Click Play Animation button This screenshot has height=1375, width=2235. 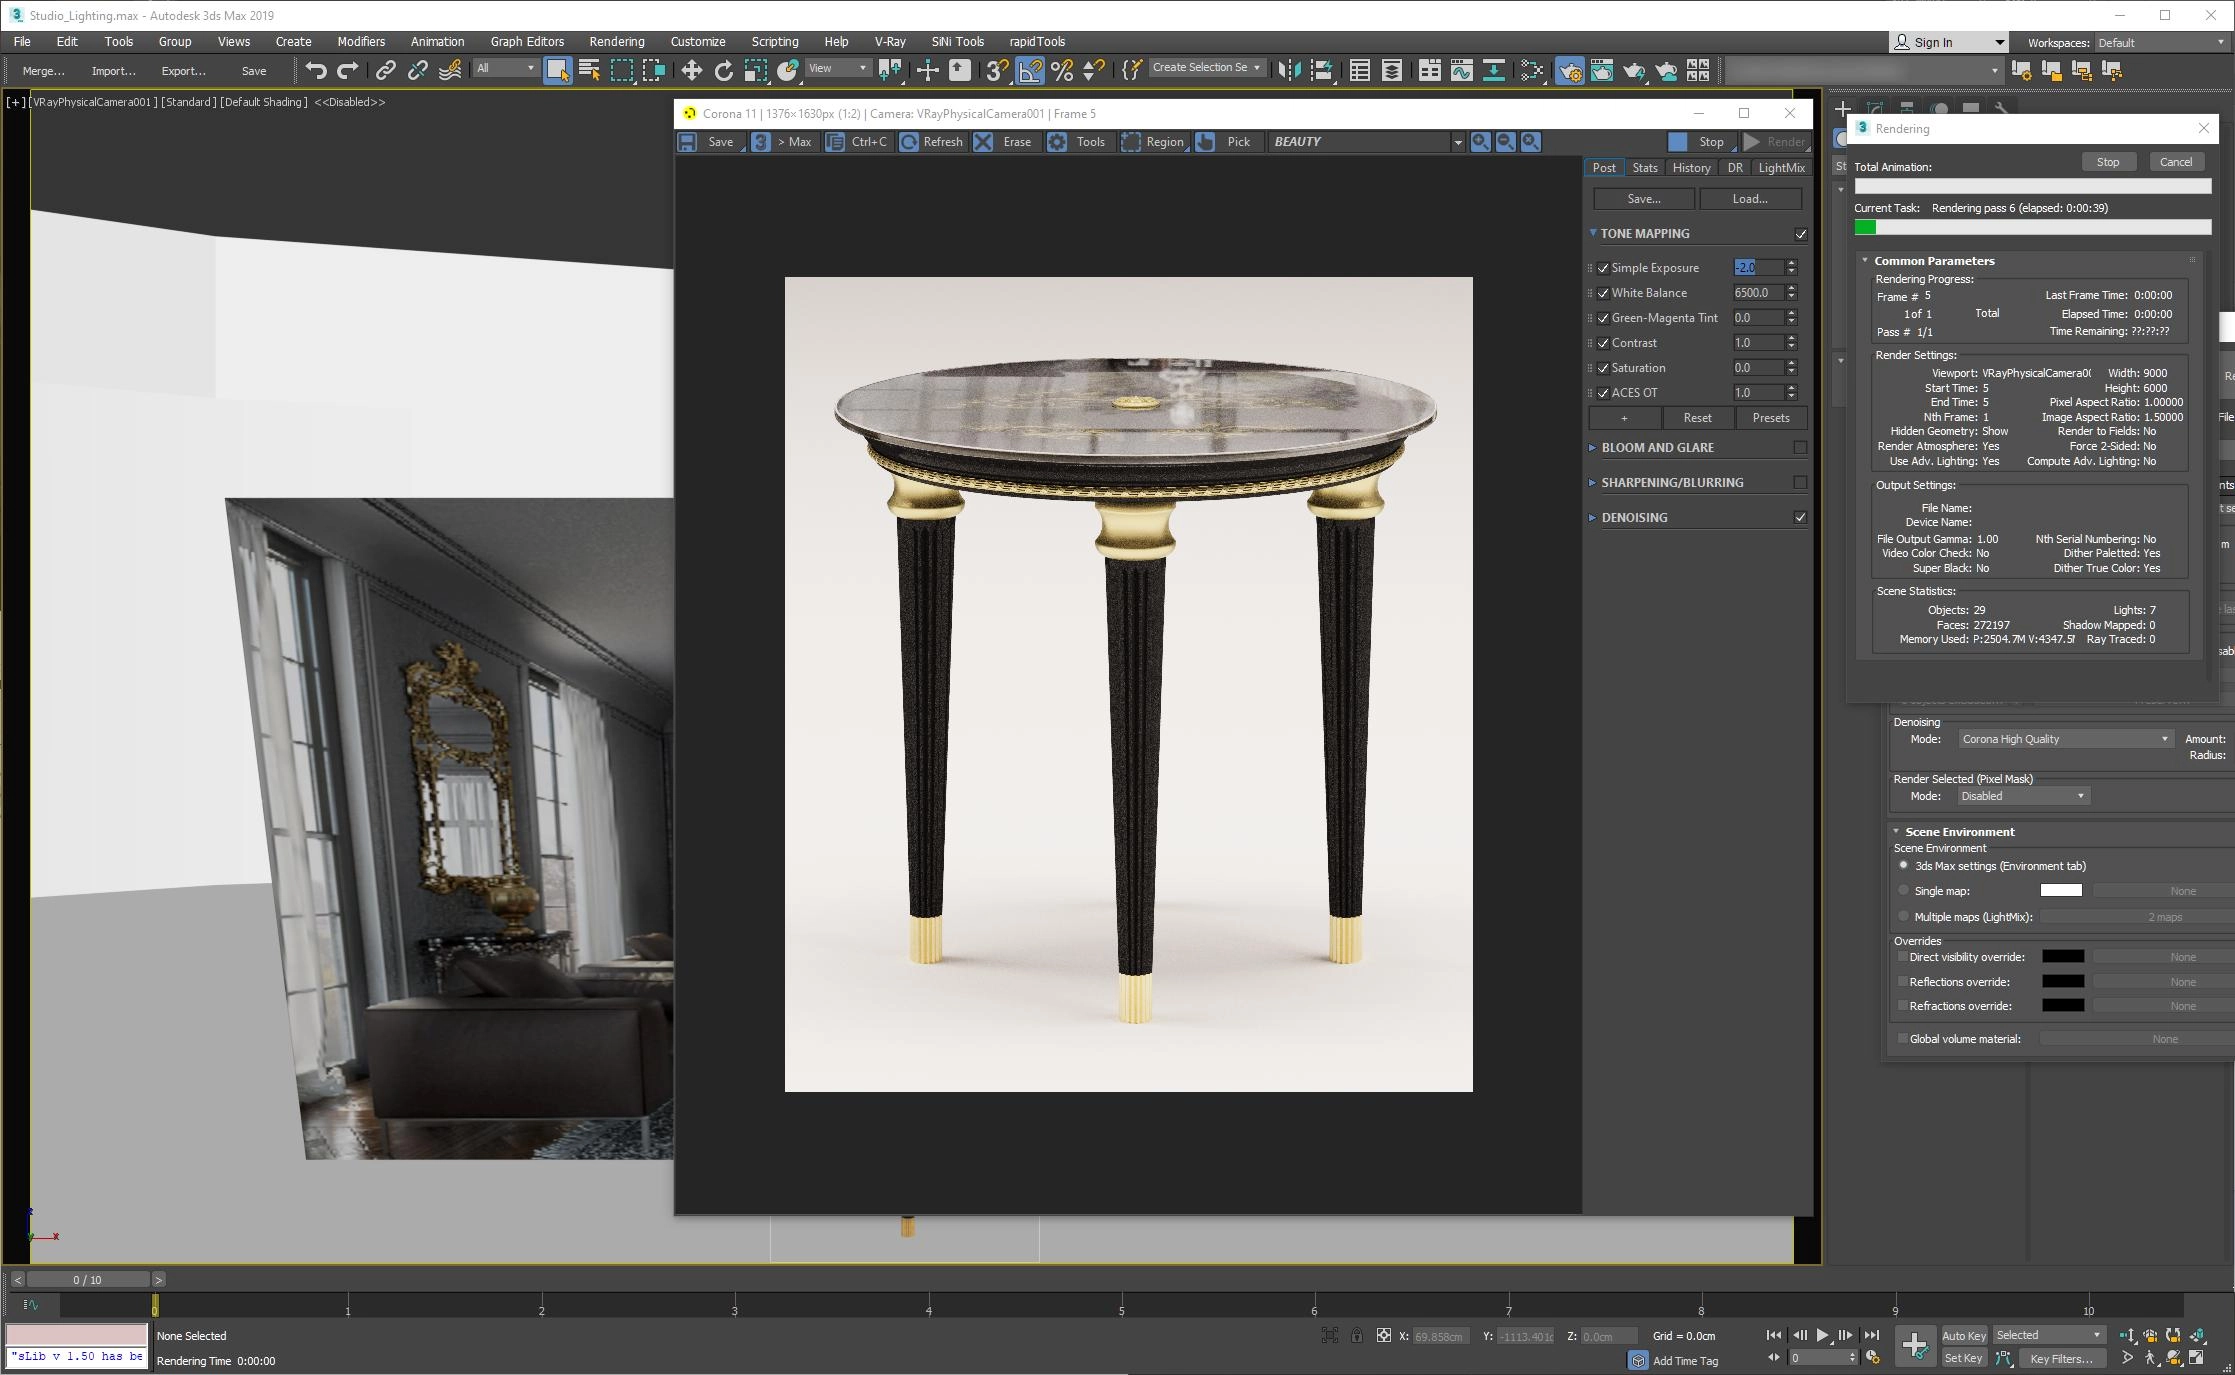pos(1822,1335)
